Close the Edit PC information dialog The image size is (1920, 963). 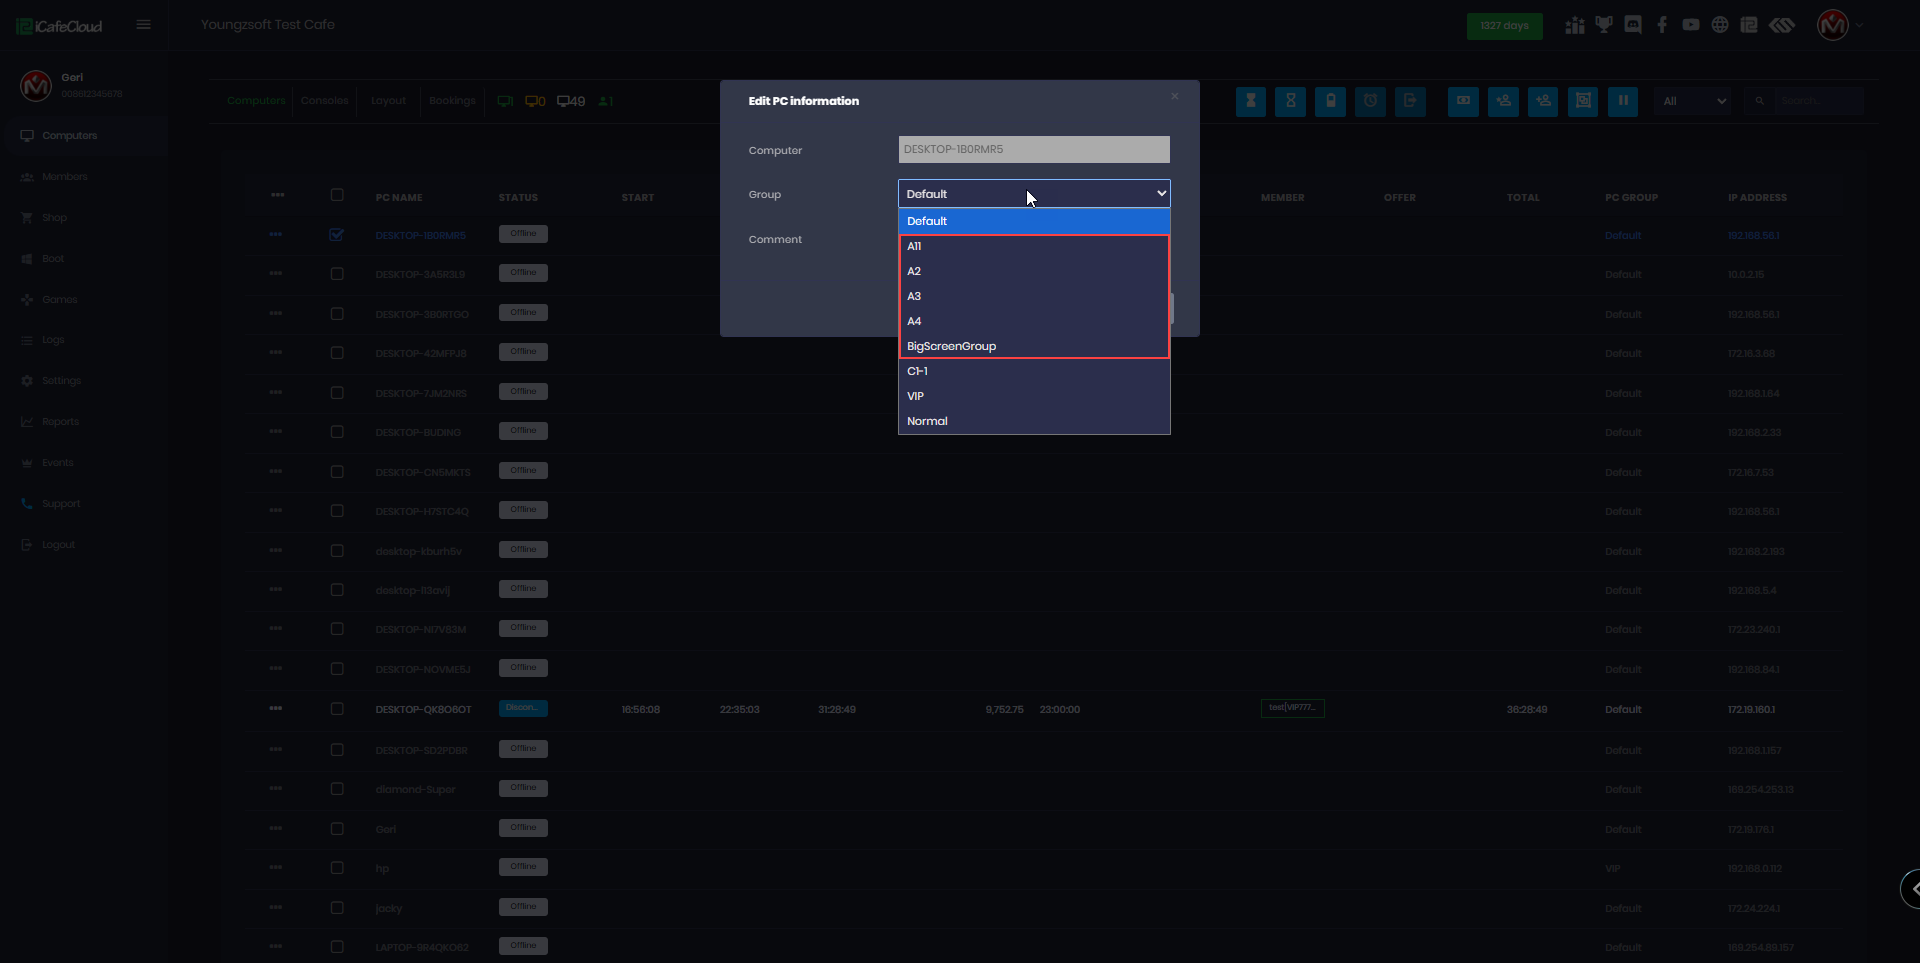pos(1175,97)
